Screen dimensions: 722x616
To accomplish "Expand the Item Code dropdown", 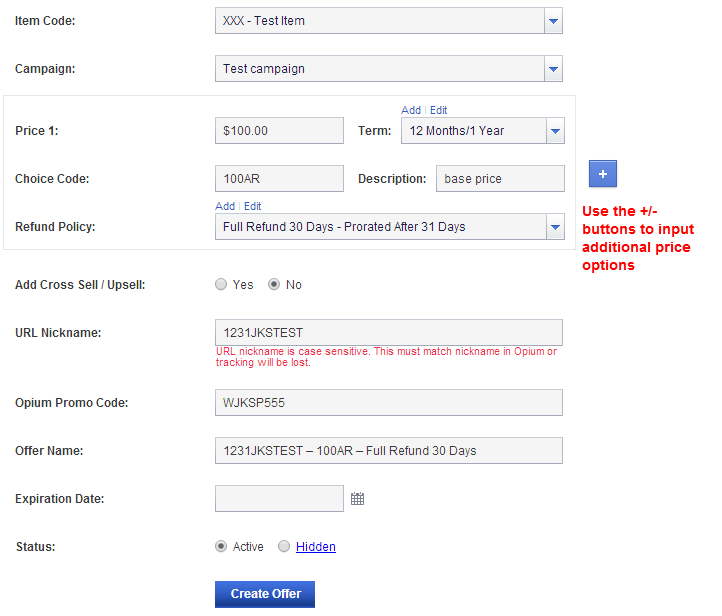I will coord(553,21).
